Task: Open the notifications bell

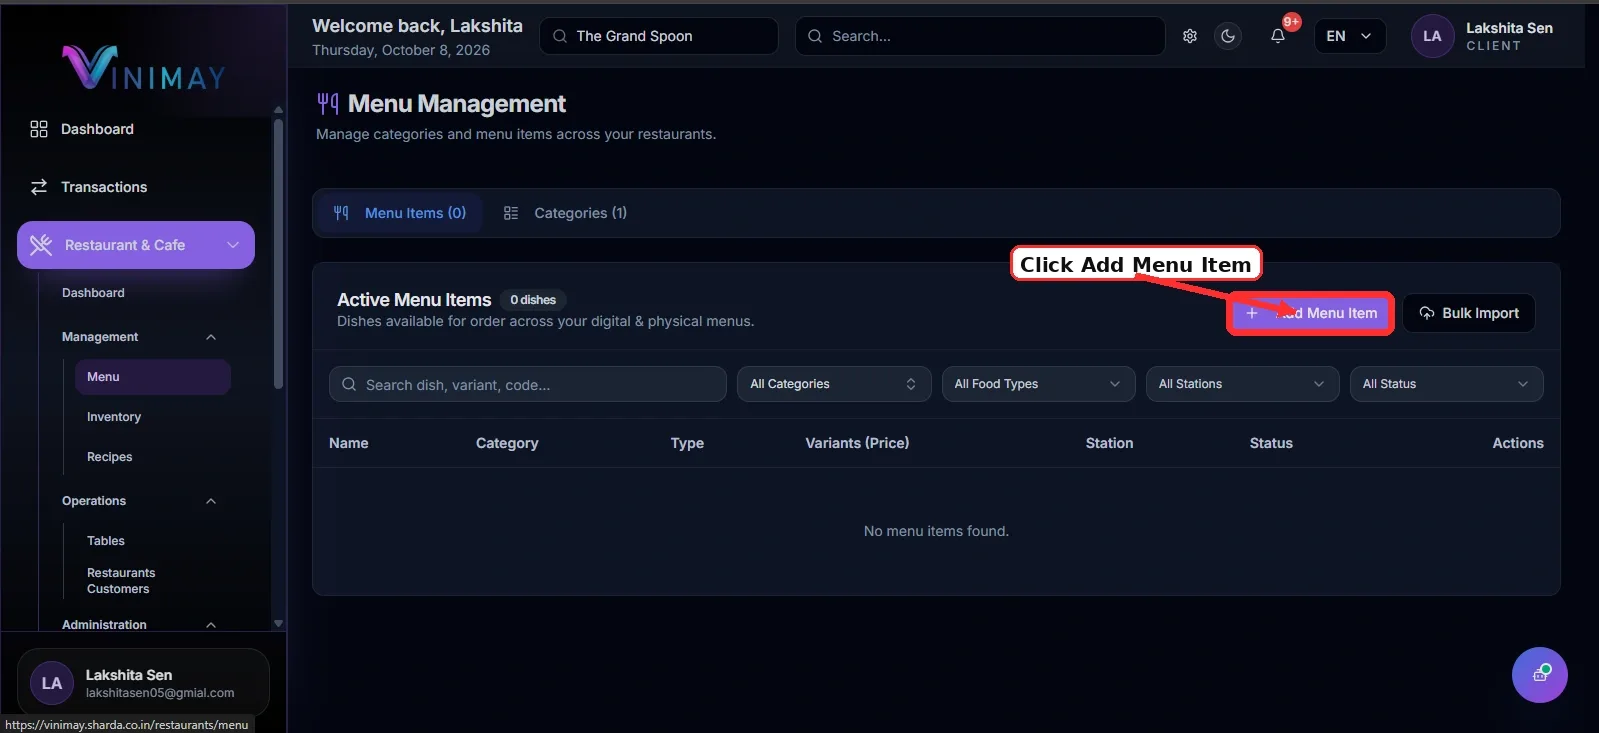Action: (1278, 36)
